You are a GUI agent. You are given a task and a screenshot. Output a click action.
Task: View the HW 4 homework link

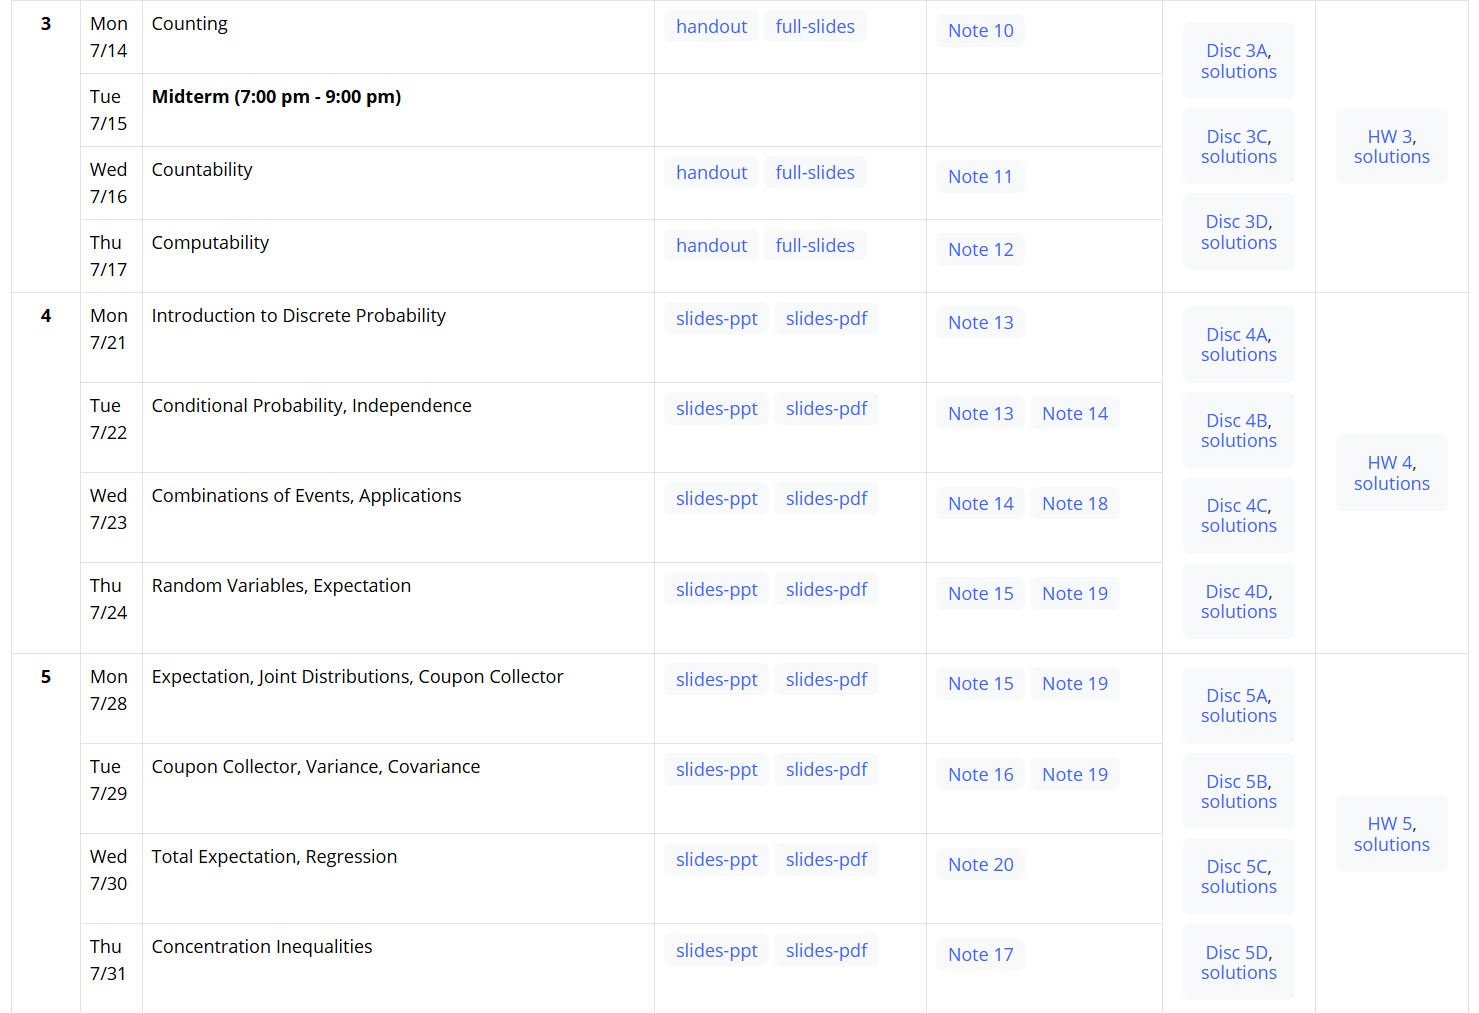tap(1391, 463)
